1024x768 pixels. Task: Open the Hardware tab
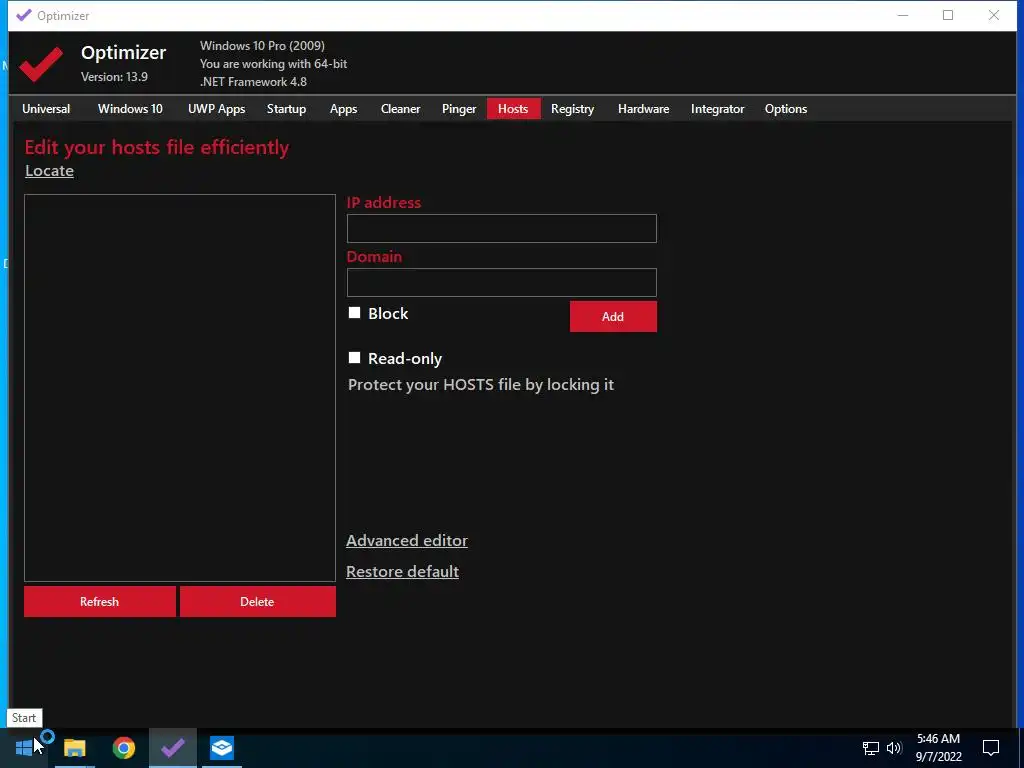(644, 109)
